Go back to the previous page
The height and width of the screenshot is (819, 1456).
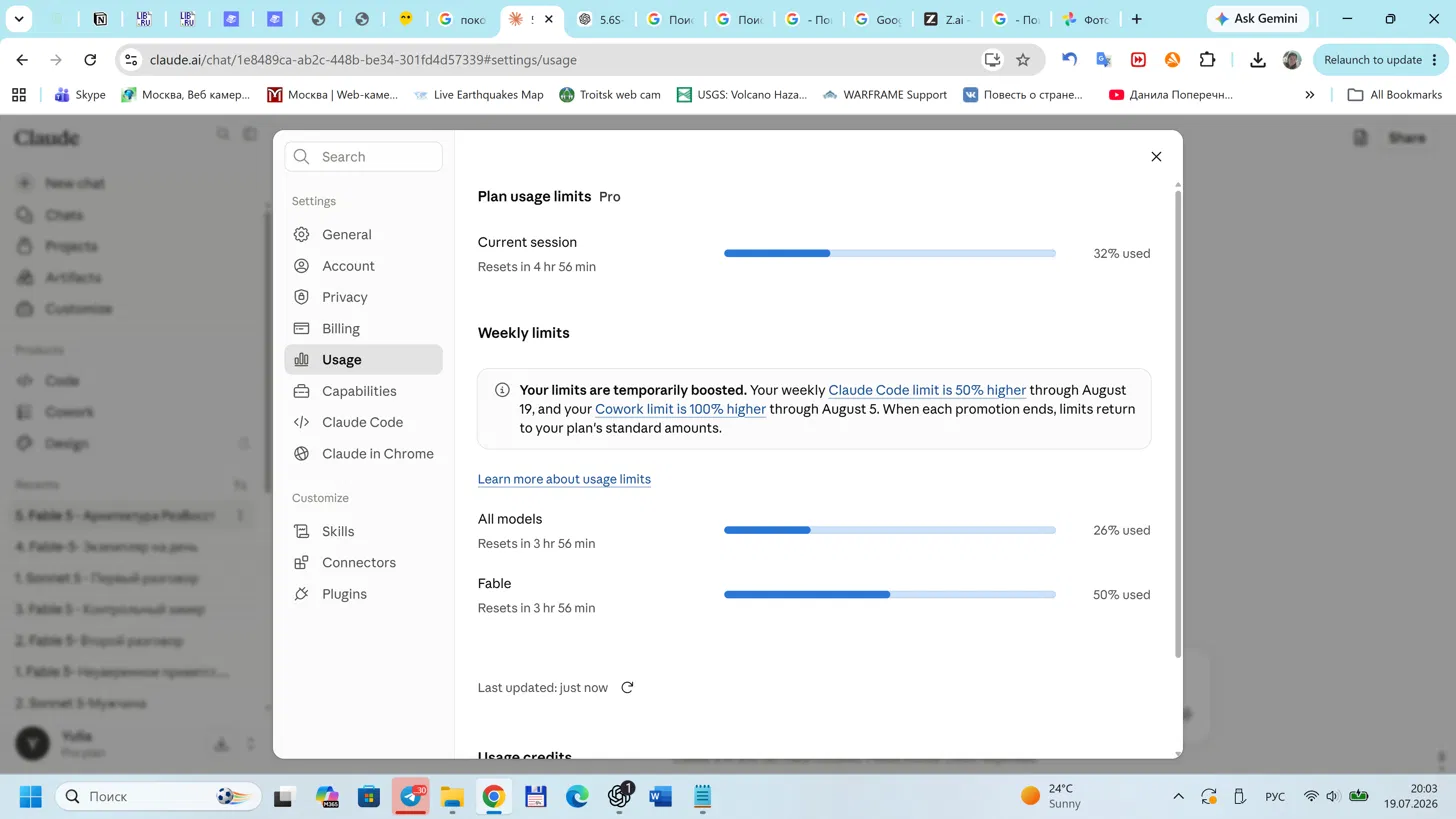(x=22, y=60)
